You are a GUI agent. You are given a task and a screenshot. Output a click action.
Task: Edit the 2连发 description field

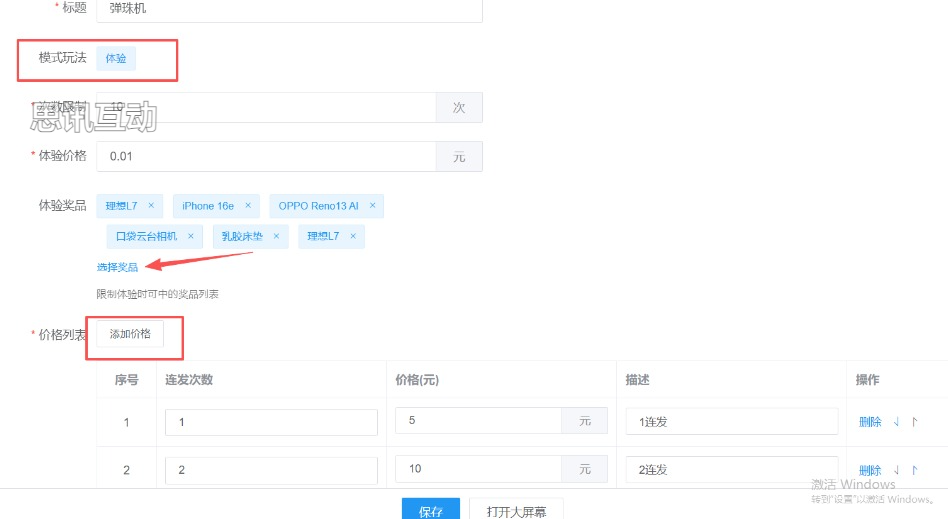731,470
